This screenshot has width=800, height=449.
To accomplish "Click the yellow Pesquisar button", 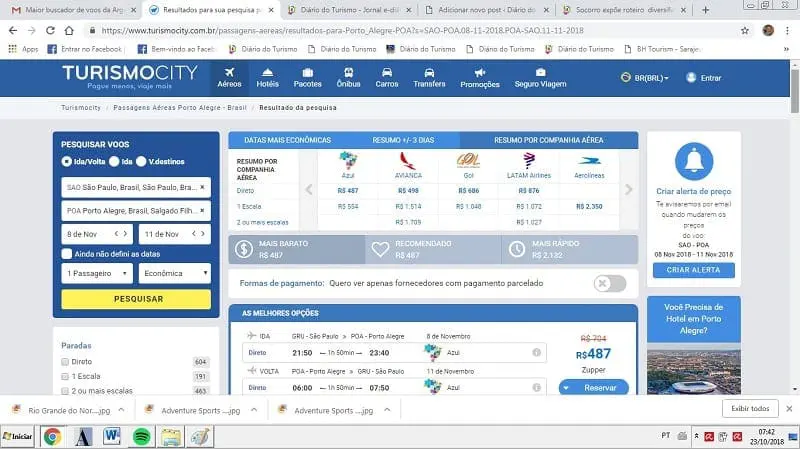I will tap(136, 299).
